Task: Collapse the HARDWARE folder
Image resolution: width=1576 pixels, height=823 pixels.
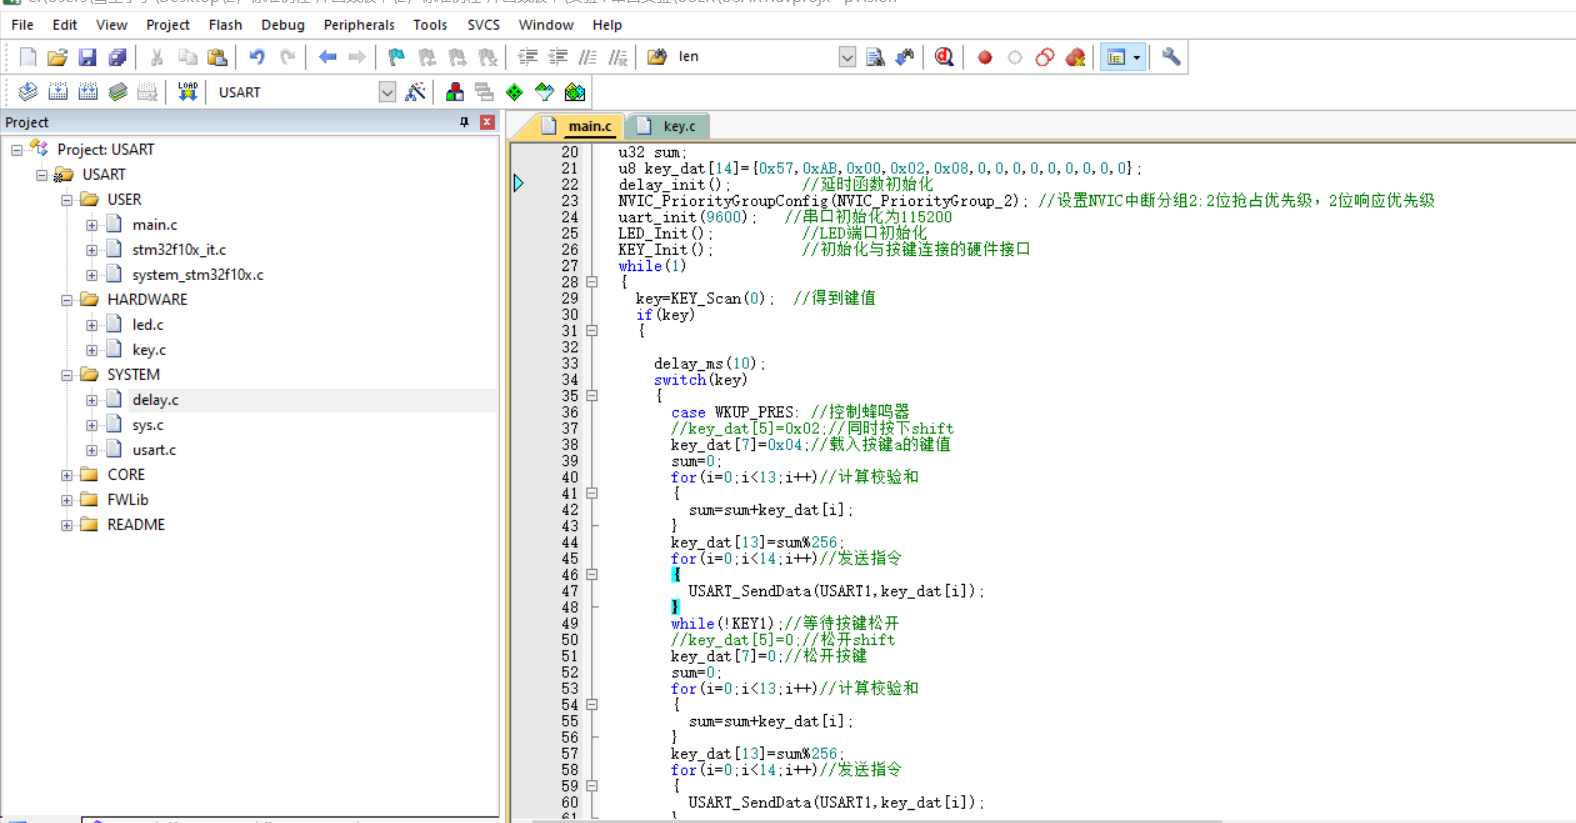Action: tap(67, 300)
